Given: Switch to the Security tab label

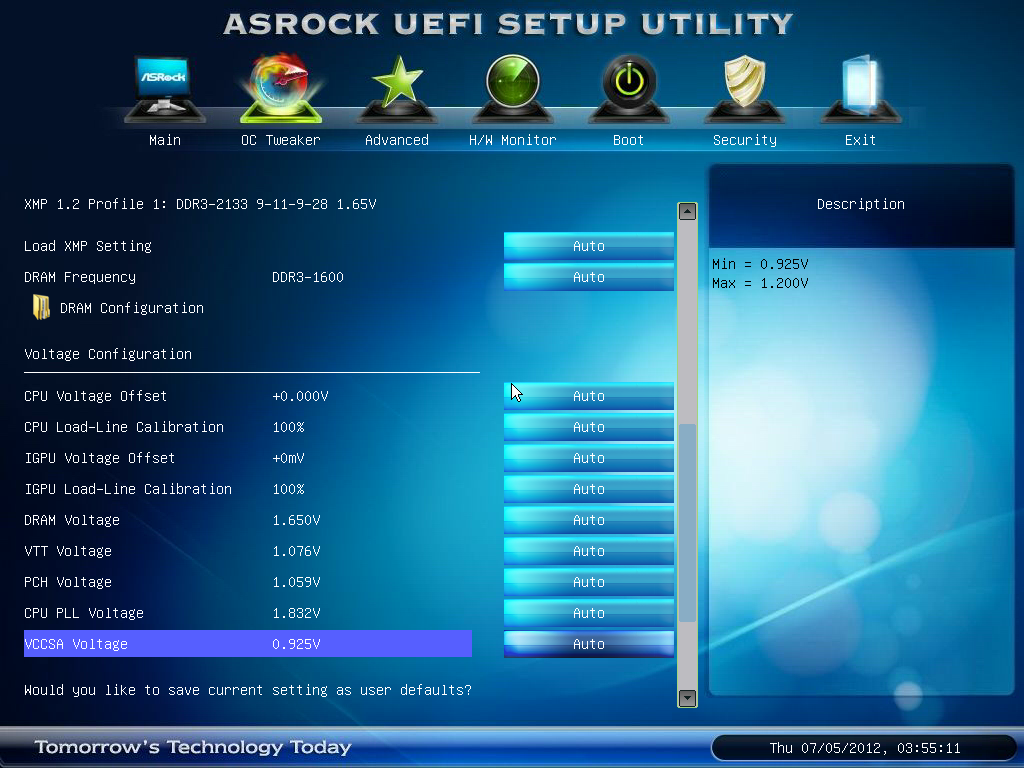Looking at the screenshot, I should click(x=744, y=140).
